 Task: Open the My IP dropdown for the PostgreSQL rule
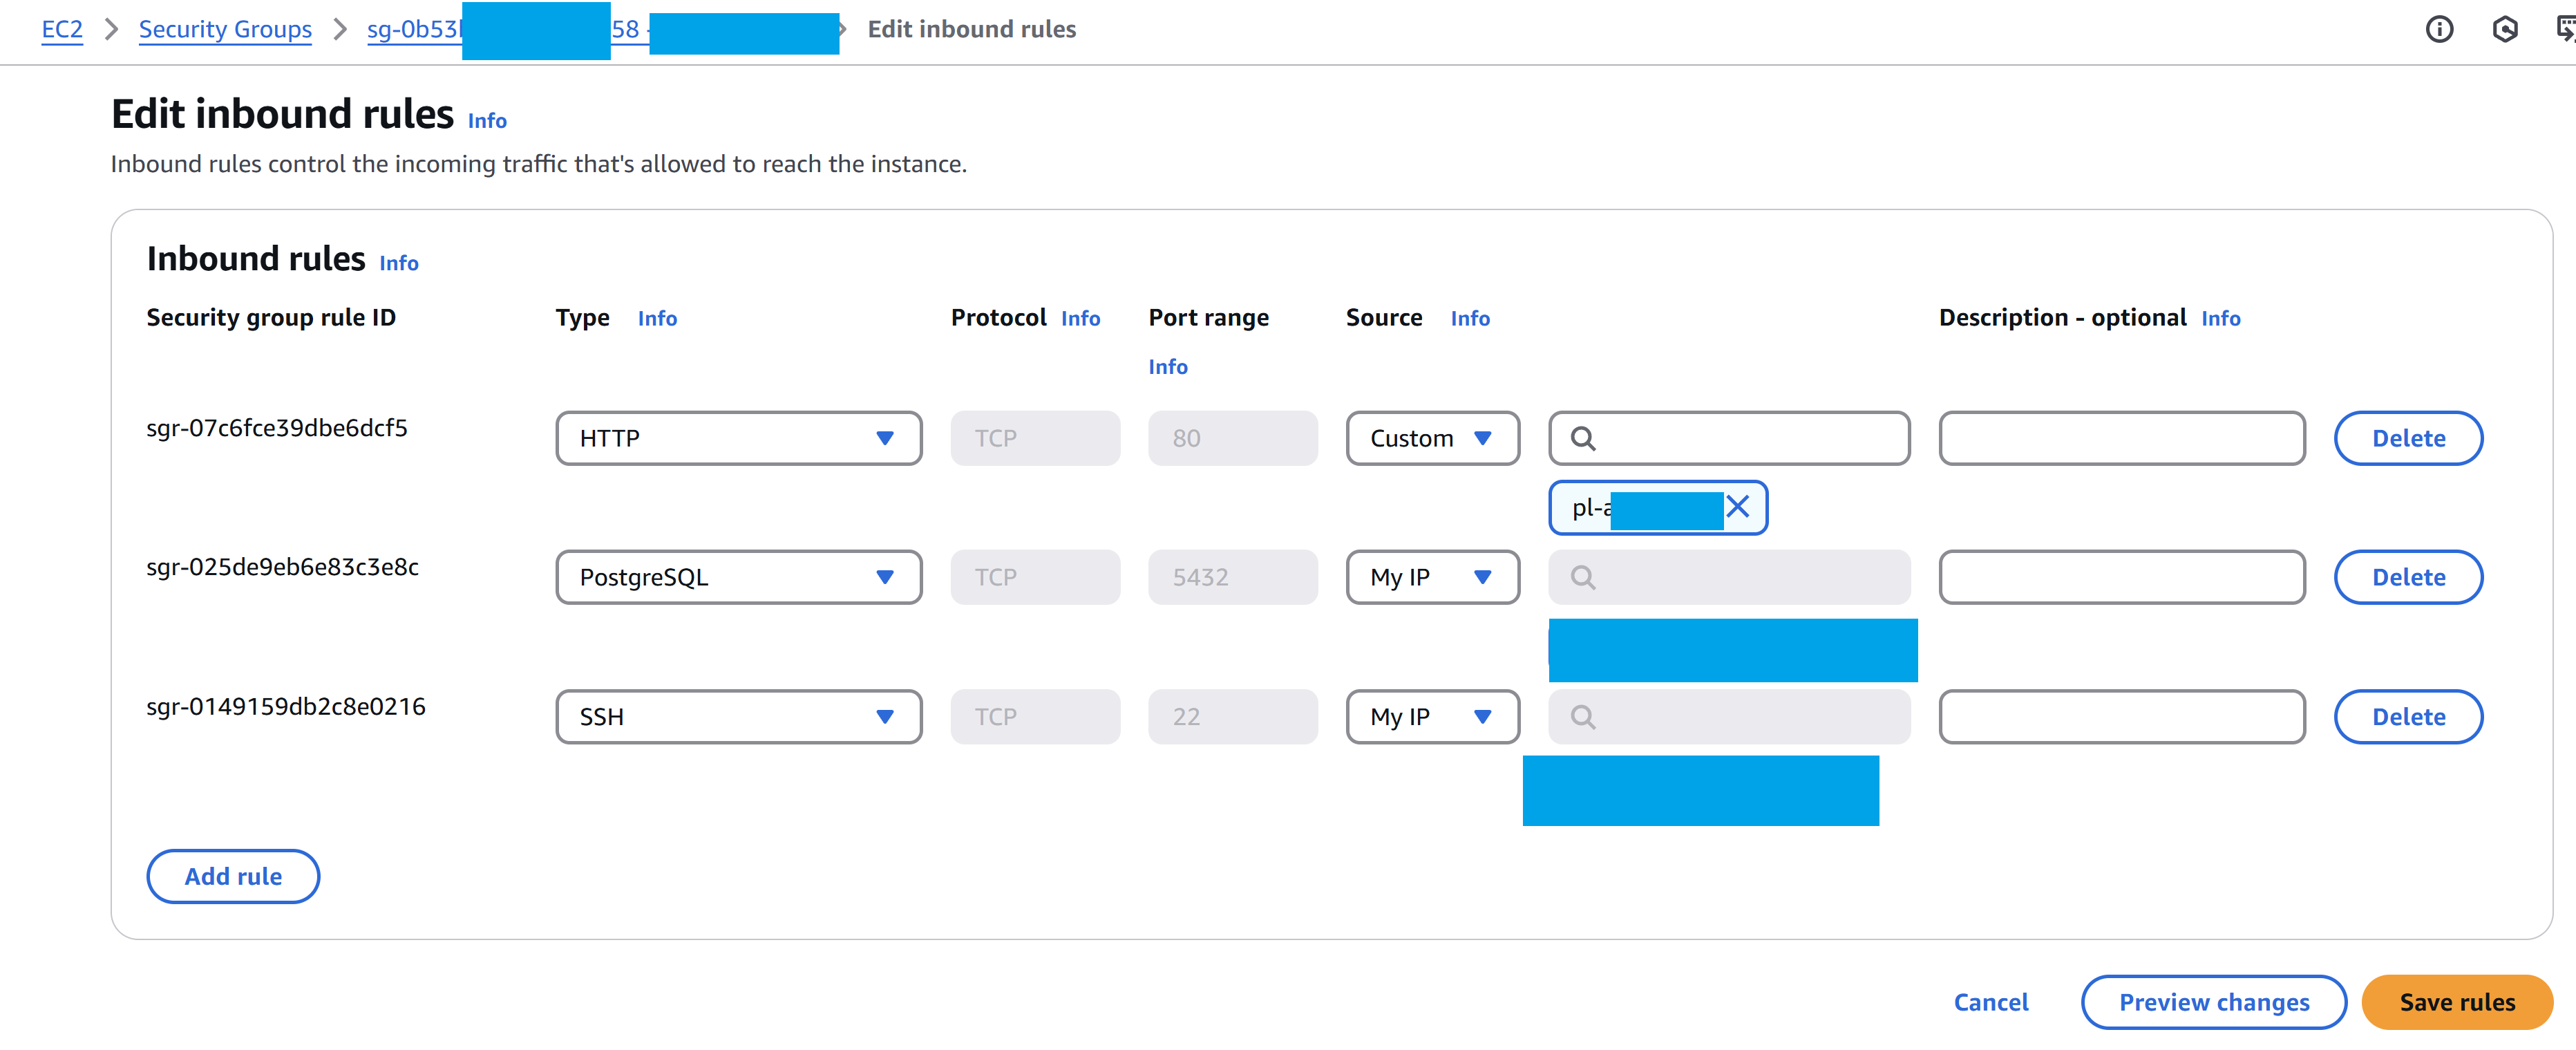pos(1432,577)
